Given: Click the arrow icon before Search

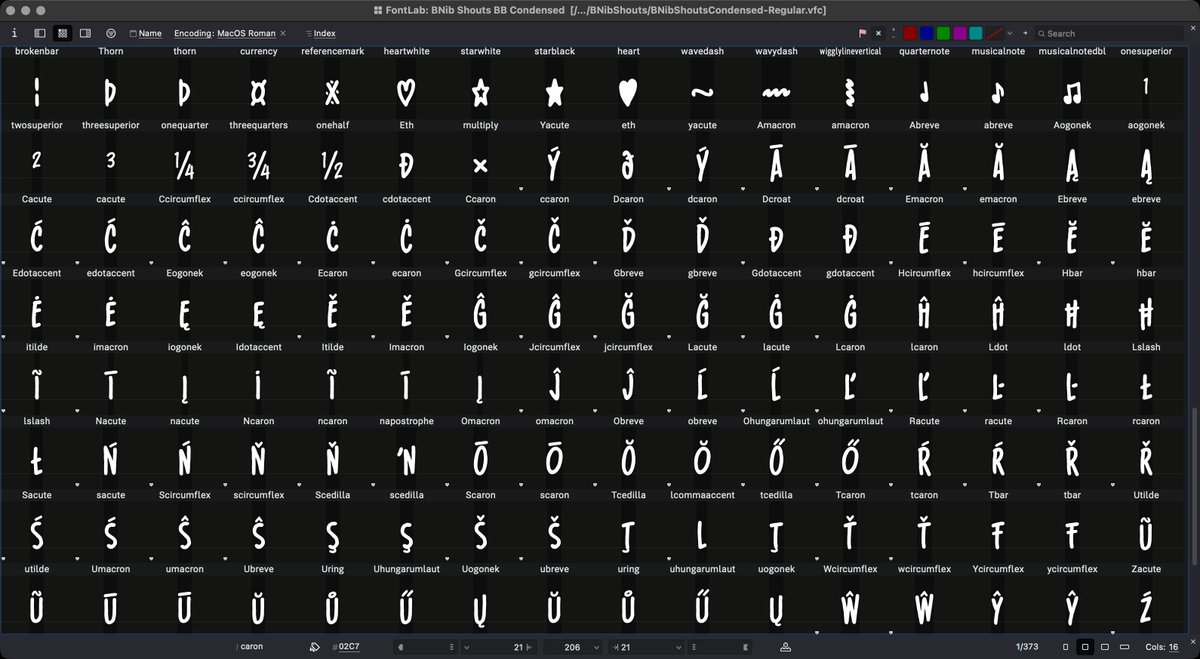Looking at the screenshot, I should click(1025, 33).
